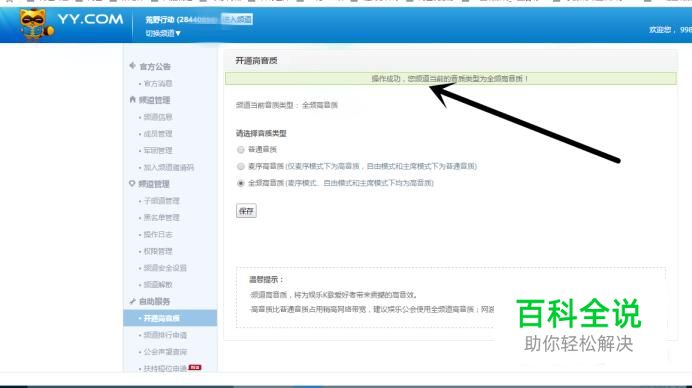Open 加入频道邀请码 sidebar item
The height and width of the screenshot is (388, 692).
(169, 167)
